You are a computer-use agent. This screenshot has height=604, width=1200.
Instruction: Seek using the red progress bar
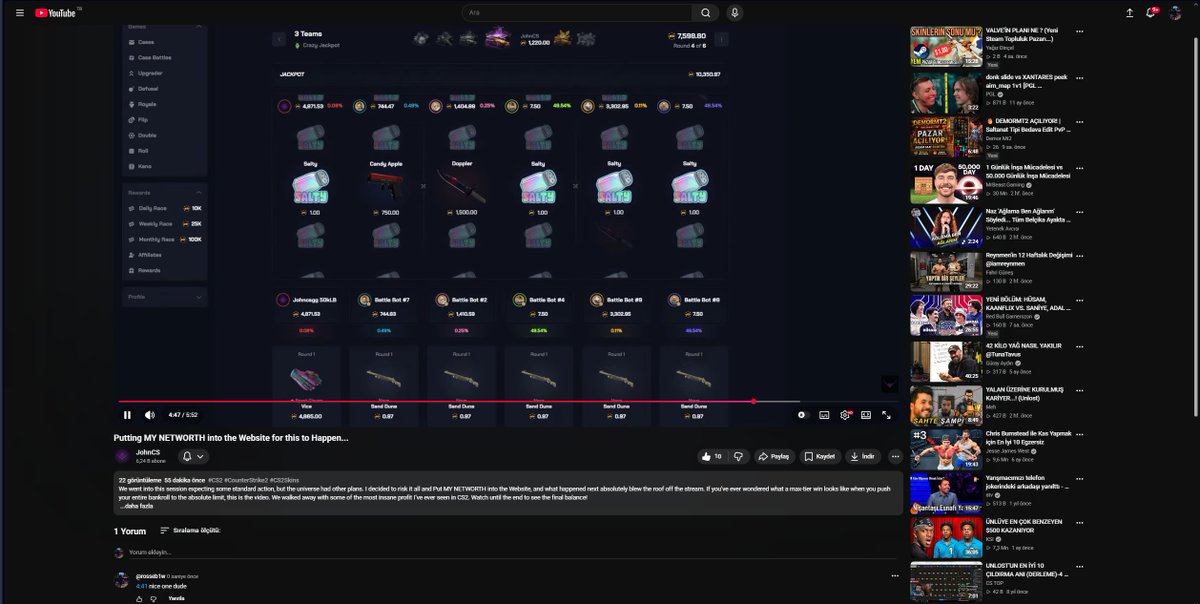click(x=506, y=401)
